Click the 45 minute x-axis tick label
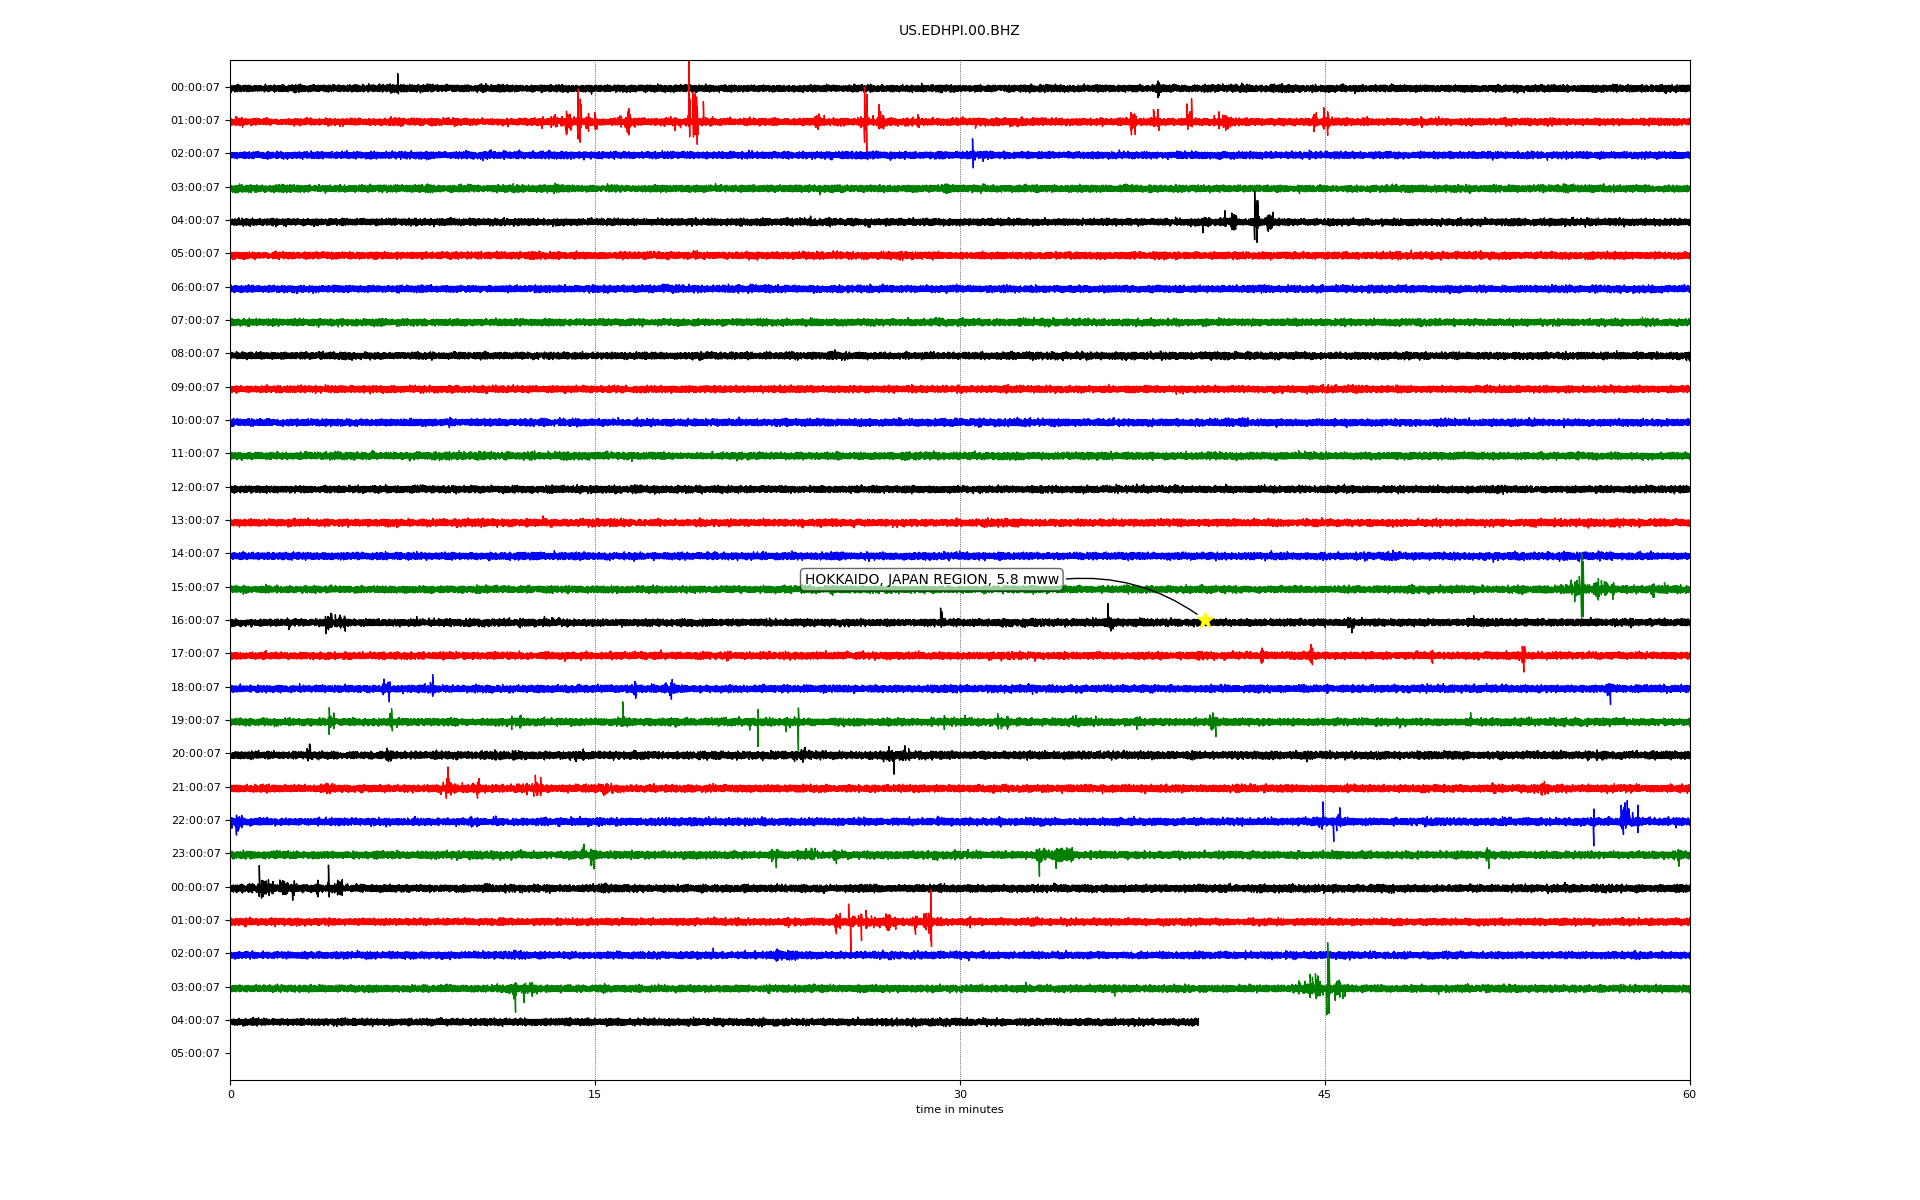 pos(1325,1094)
